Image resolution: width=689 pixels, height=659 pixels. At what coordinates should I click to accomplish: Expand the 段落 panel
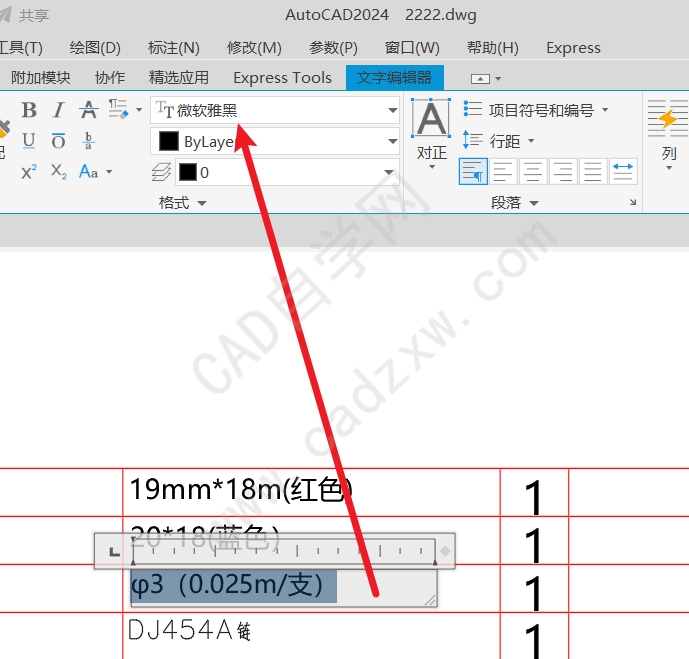point(514,203)
